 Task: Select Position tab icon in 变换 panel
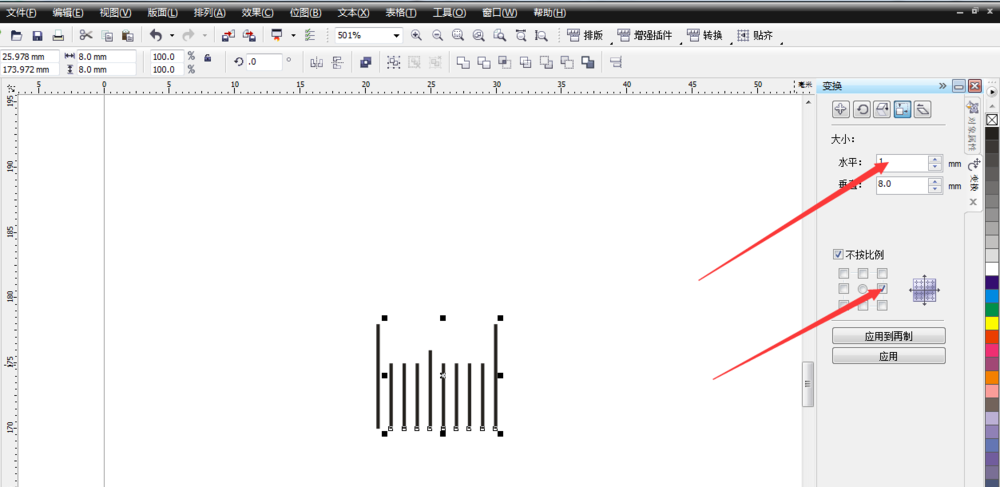841,110
